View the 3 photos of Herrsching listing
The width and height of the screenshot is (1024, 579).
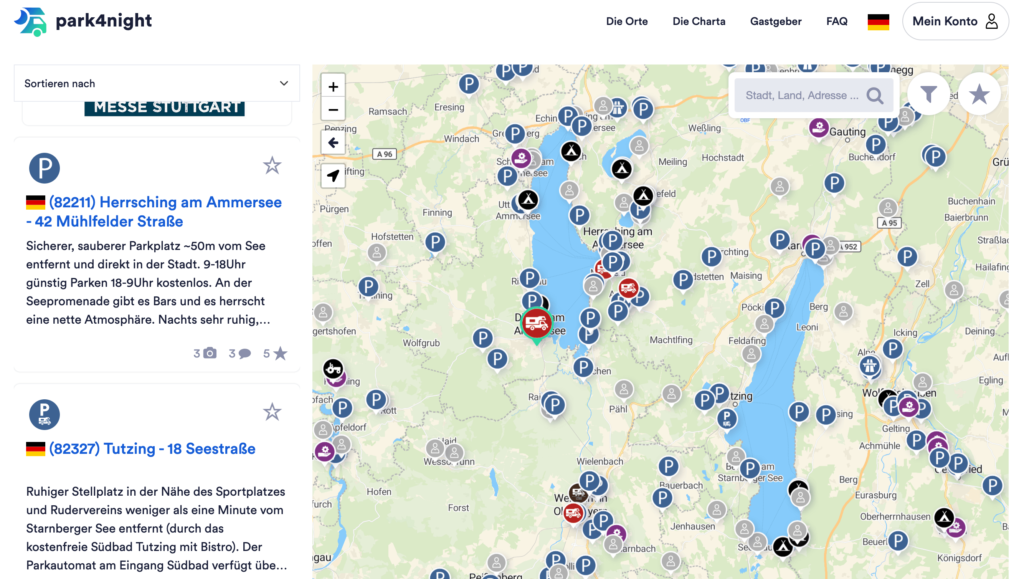pos(204,353)
